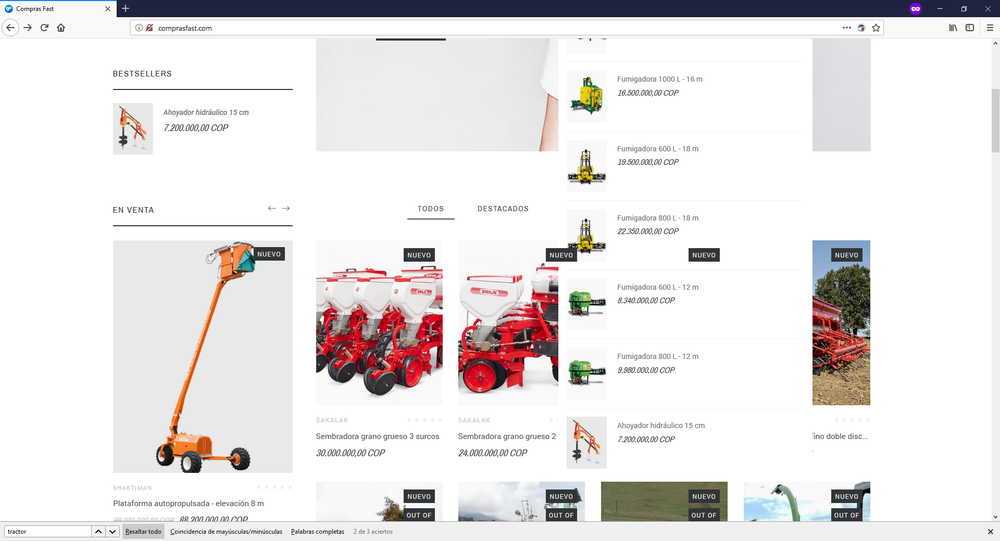
Task: Click price 24.000.000,00 COP
Action: [492, 453]
